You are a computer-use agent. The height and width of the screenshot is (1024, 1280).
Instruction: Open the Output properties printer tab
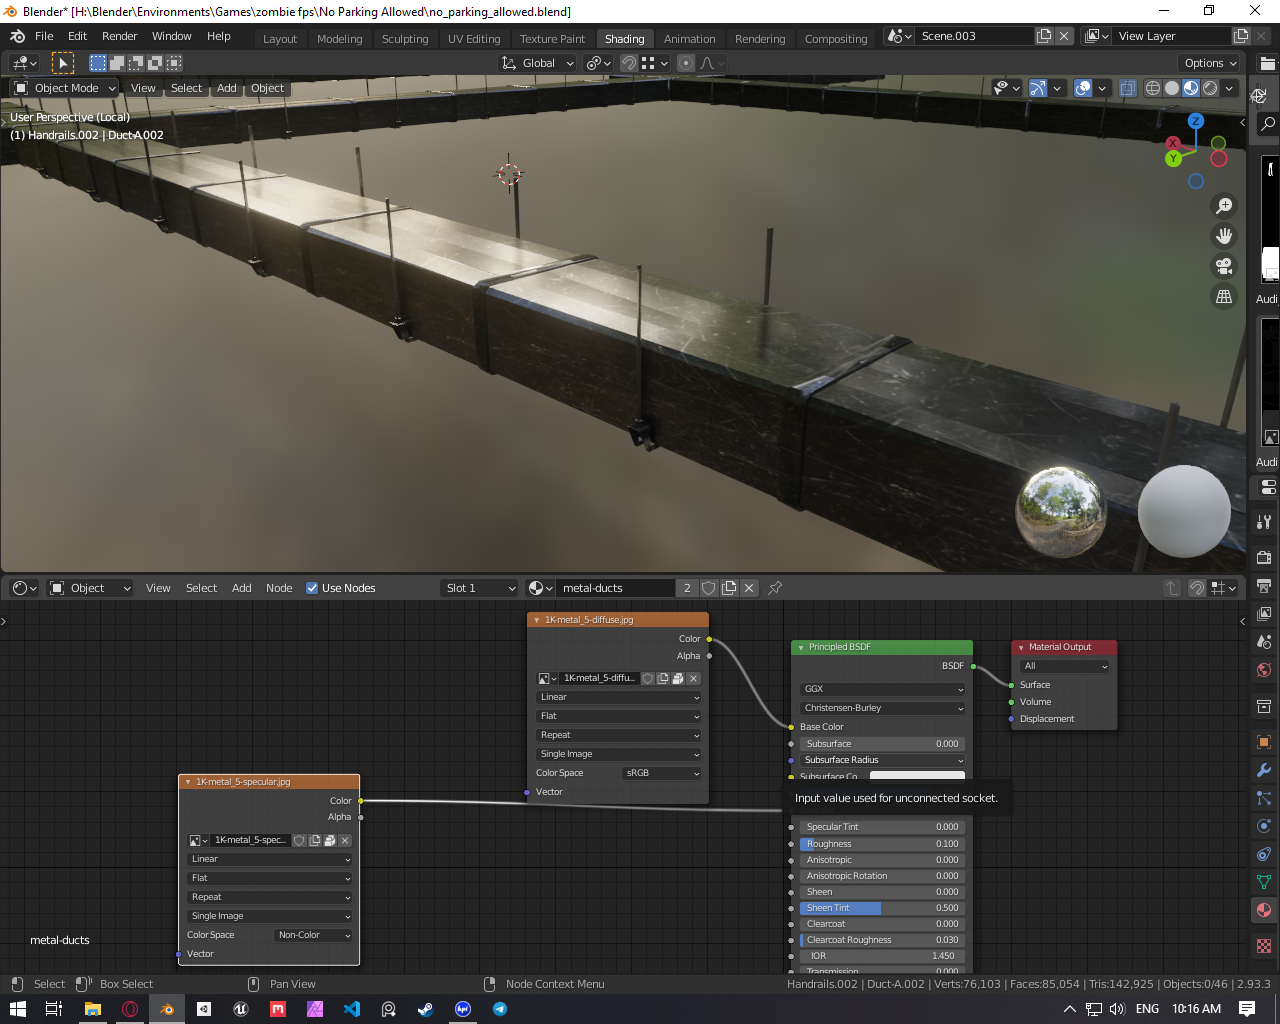1264,585
